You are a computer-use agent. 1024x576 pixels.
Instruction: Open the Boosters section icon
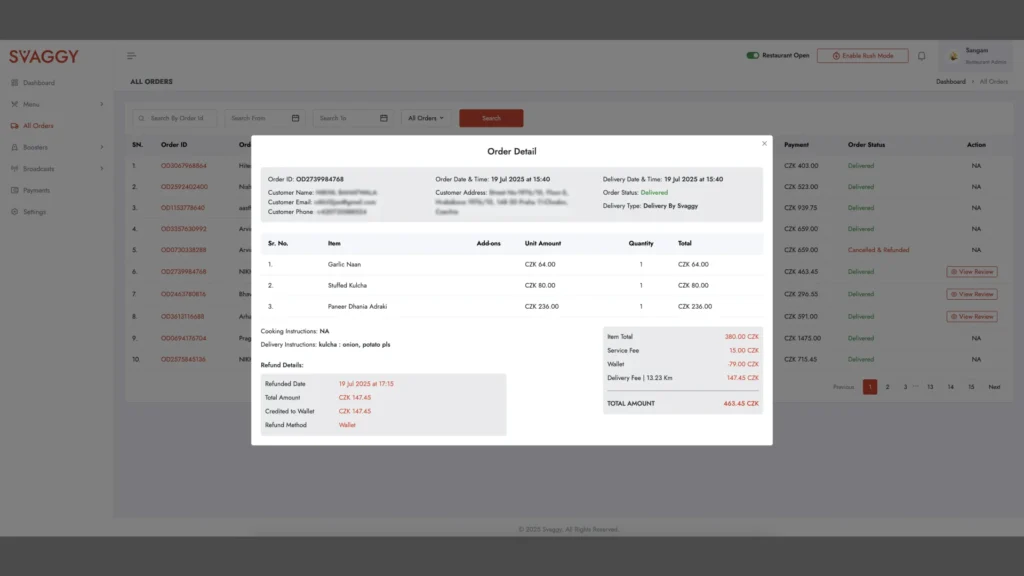tap(13, 147)
